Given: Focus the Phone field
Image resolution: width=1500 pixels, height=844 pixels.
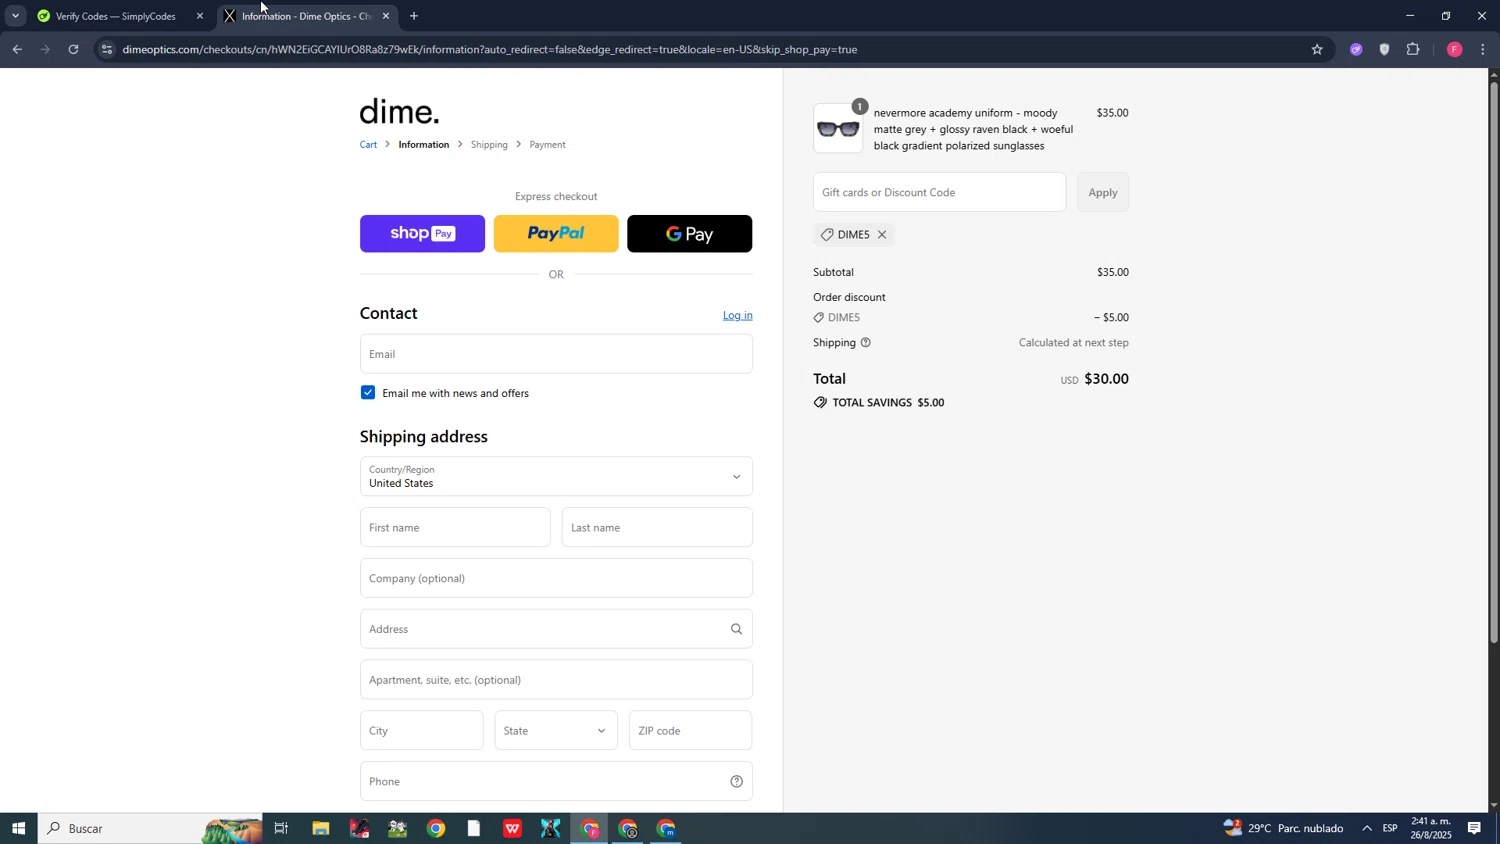Looking at the screenshot, I should click(556, 782).
